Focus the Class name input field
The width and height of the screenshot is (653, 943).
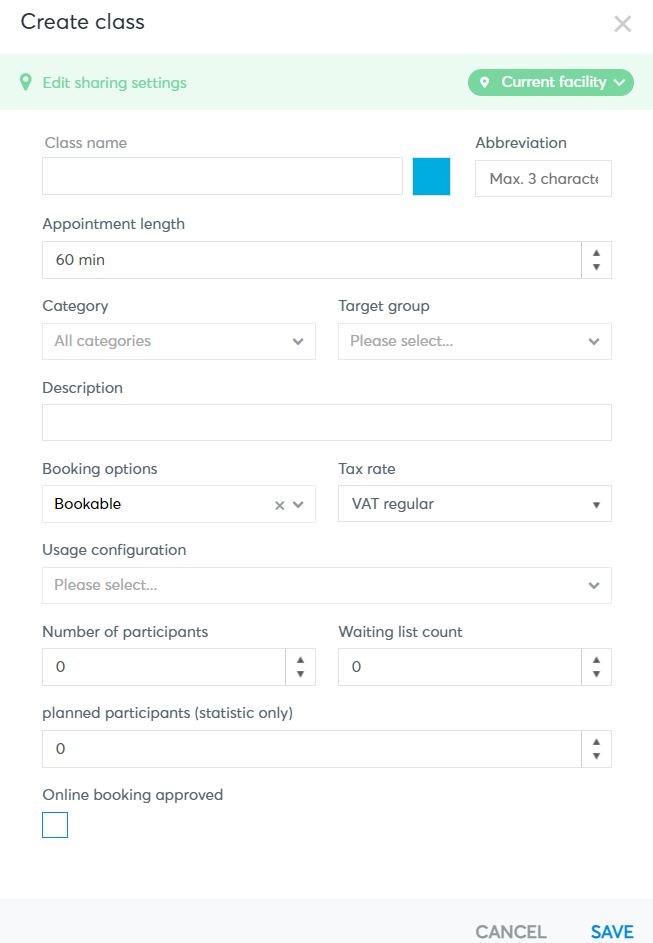click(x=222, y=176)
